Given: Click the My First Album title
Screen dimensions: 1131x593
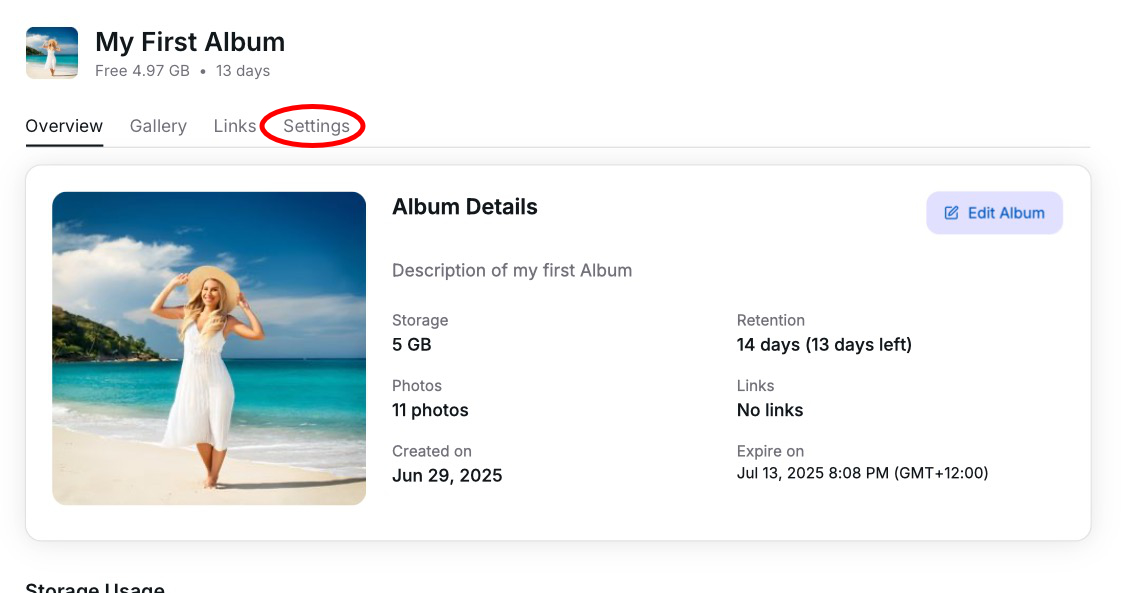Looking at the screenshot, I should tap(190, 42).
